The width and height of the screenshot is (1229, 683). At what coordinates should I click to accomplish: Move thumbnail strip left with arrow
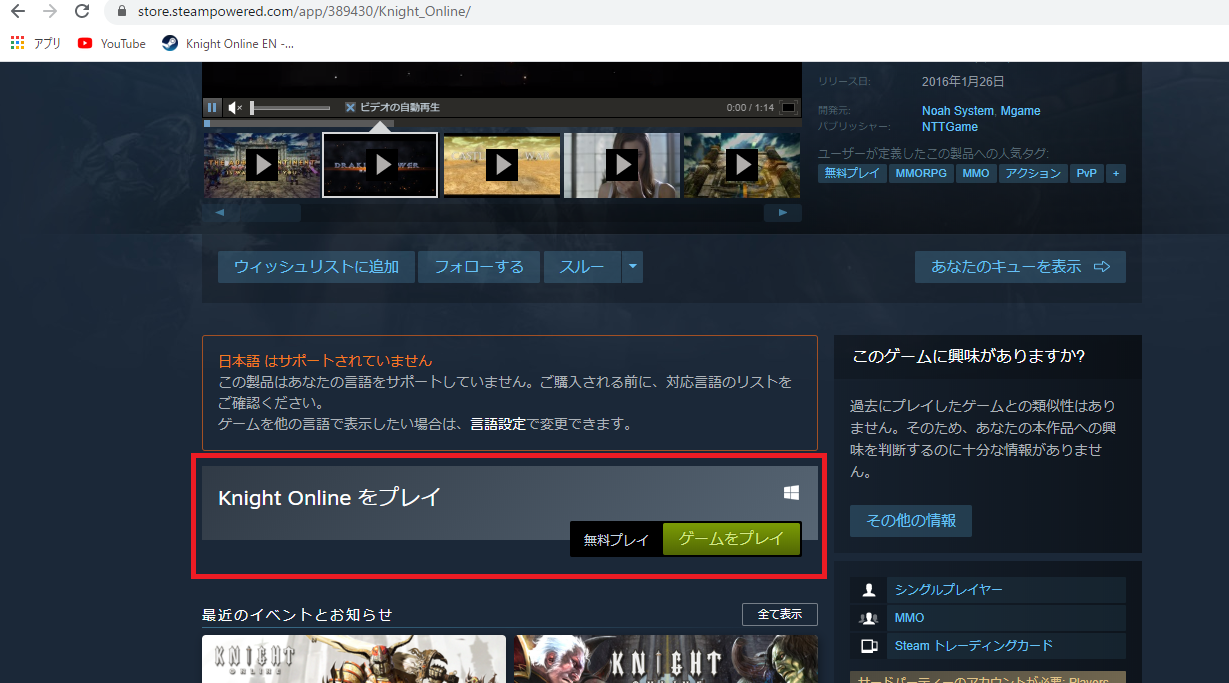(220, 213)
